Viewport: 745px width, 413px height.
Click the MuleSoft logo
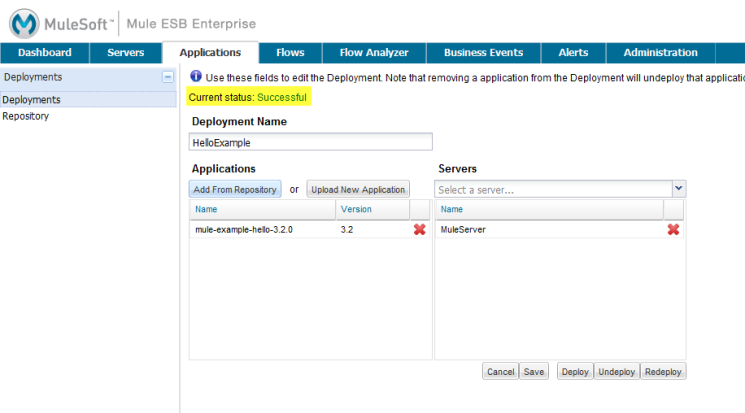pos(62,23)
